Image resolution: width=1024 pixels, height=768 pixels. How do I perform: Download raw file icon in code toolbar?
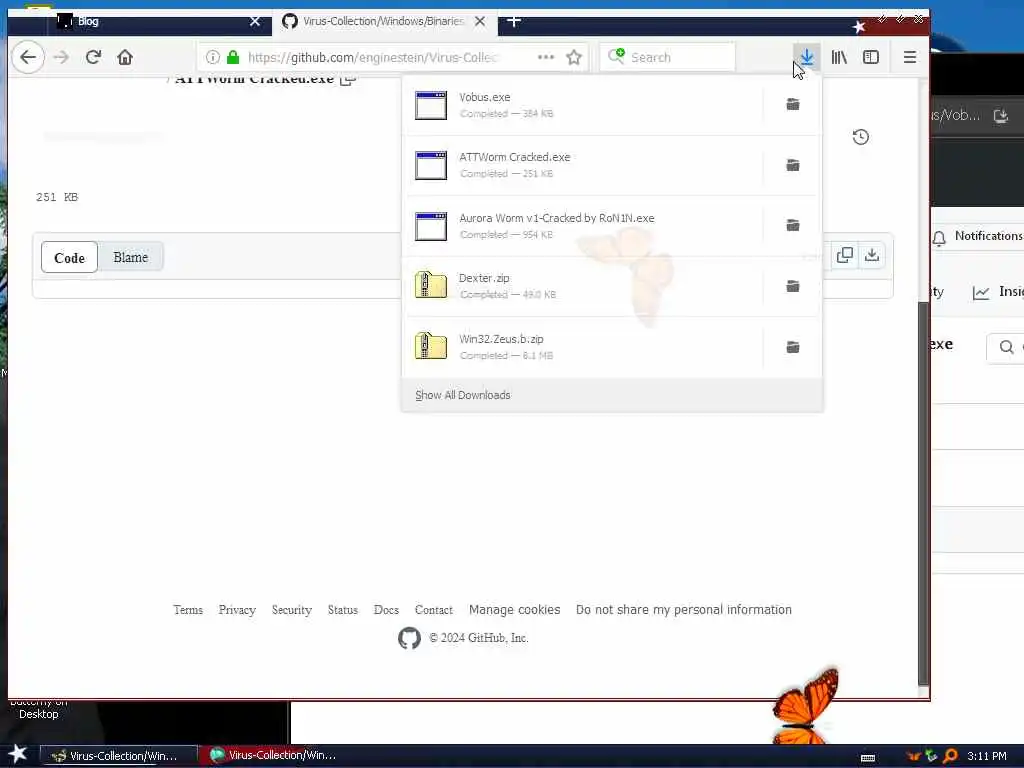point(872,255)
